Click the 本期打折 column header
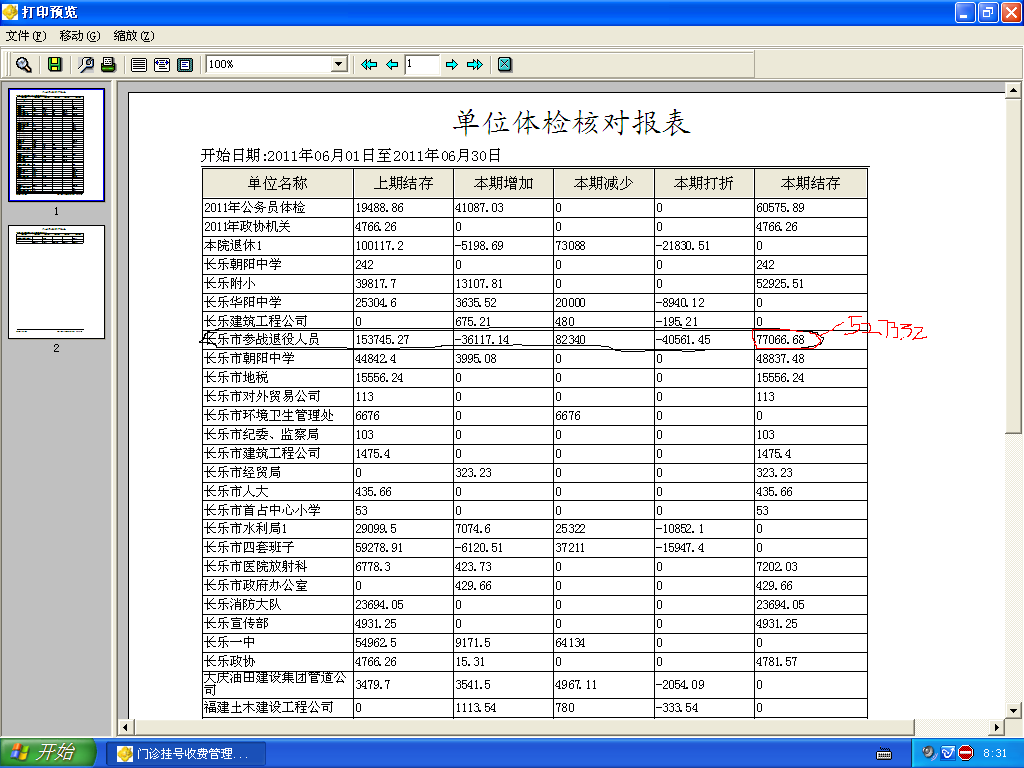Screen dimensions: 1024x768 (704, 184)
